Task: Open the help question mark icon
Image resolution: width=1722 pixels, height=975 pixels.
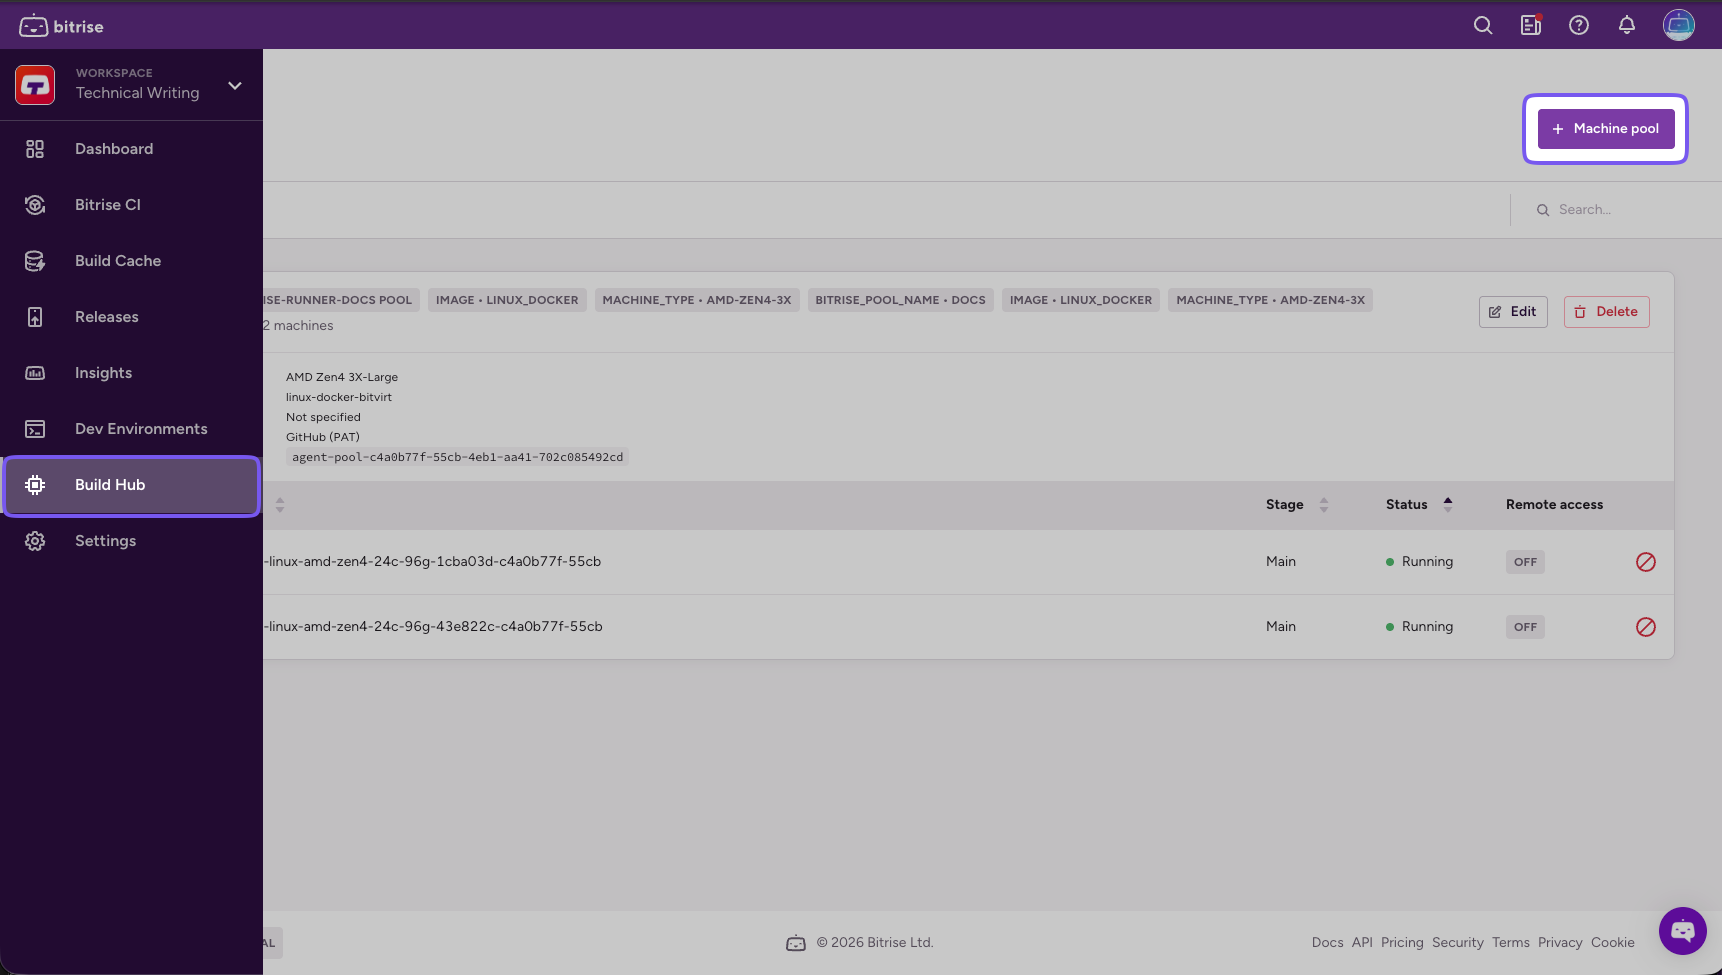Action: (1579, 26)
